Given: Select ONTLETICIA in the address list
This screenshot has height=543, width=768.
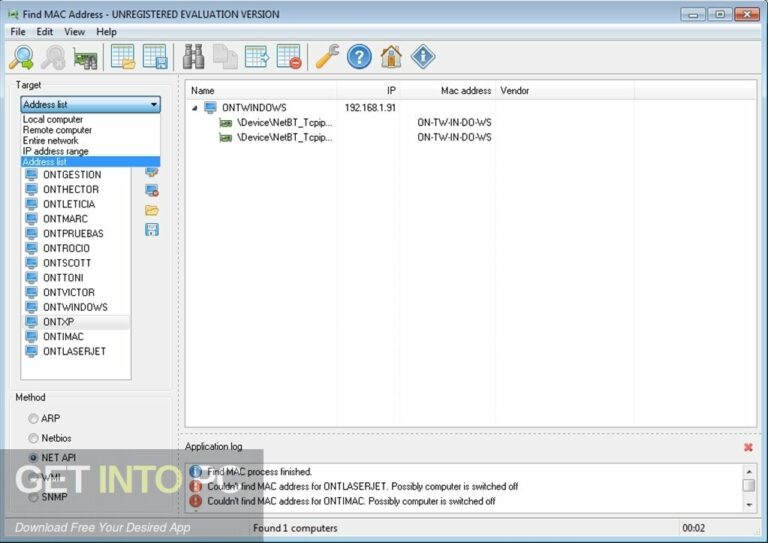Looking at the screenshot, I should (69, 204).
